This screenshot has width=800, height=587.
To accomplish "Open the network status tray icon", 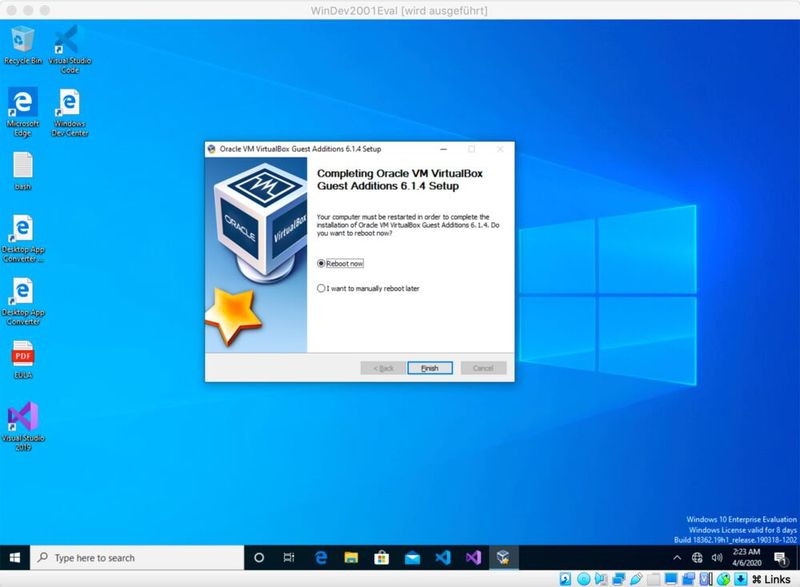I will coord(697,557).
